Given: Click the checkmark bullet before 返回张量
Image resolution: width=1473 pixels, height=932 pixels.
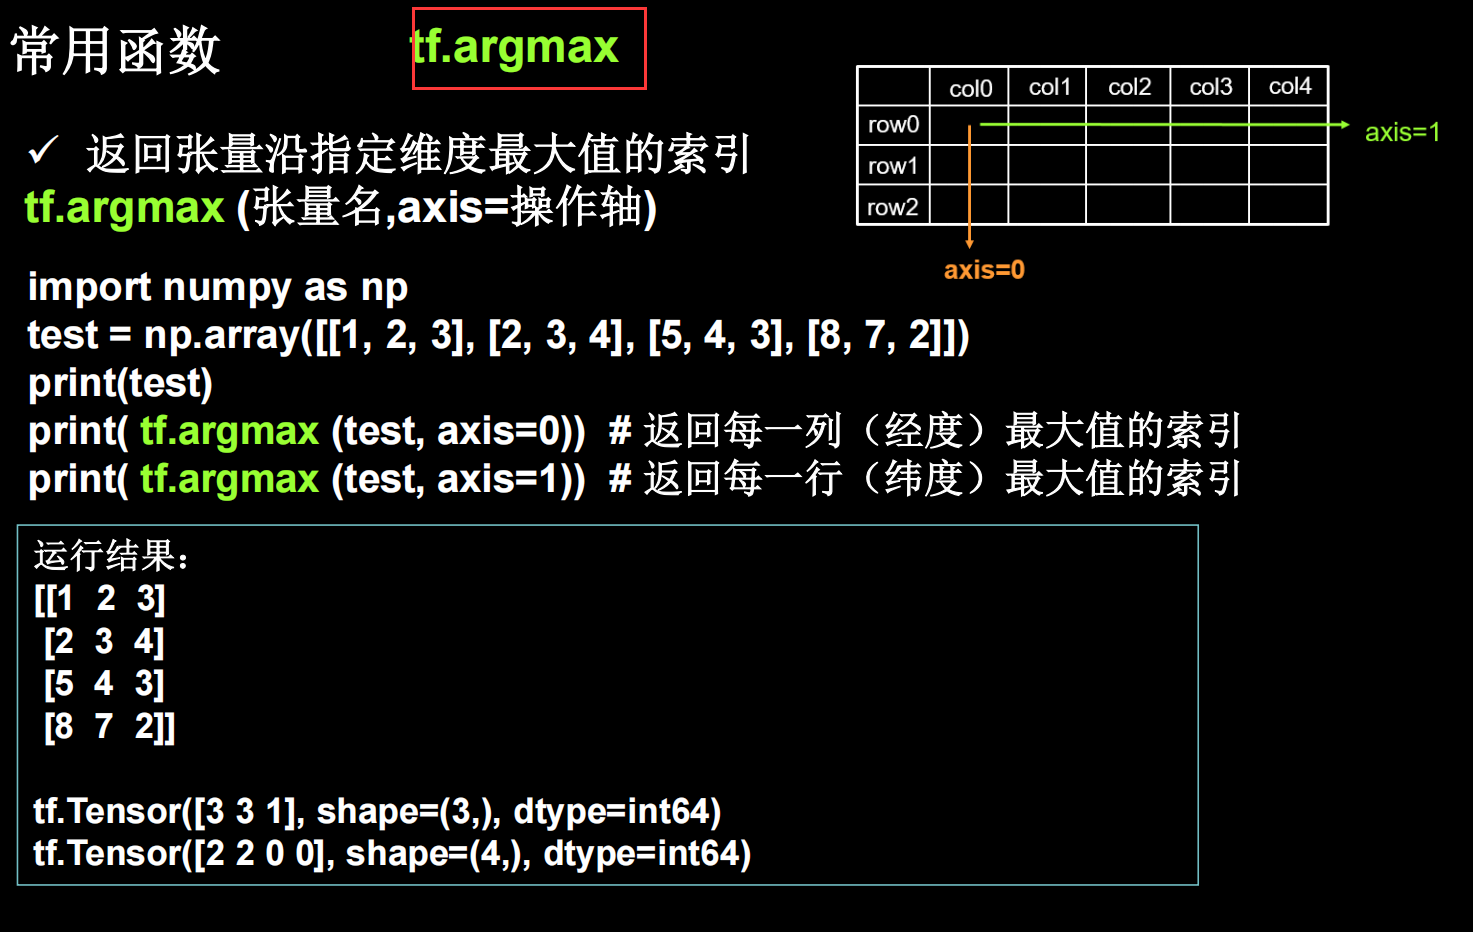Looking at the screenshot, I should click(43, 151).
